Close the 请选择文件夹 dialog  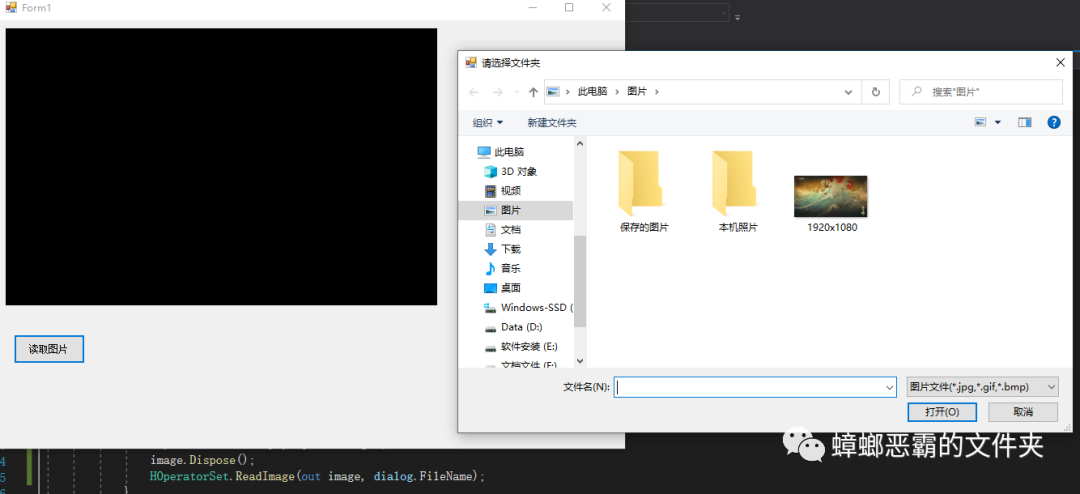(1060, 62)
